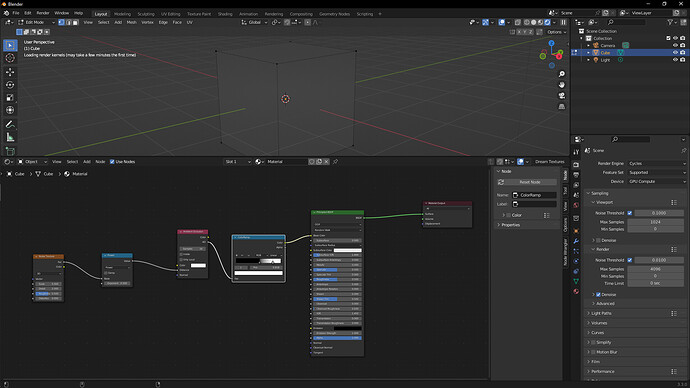Click Dream Textures button

point(550,162)
